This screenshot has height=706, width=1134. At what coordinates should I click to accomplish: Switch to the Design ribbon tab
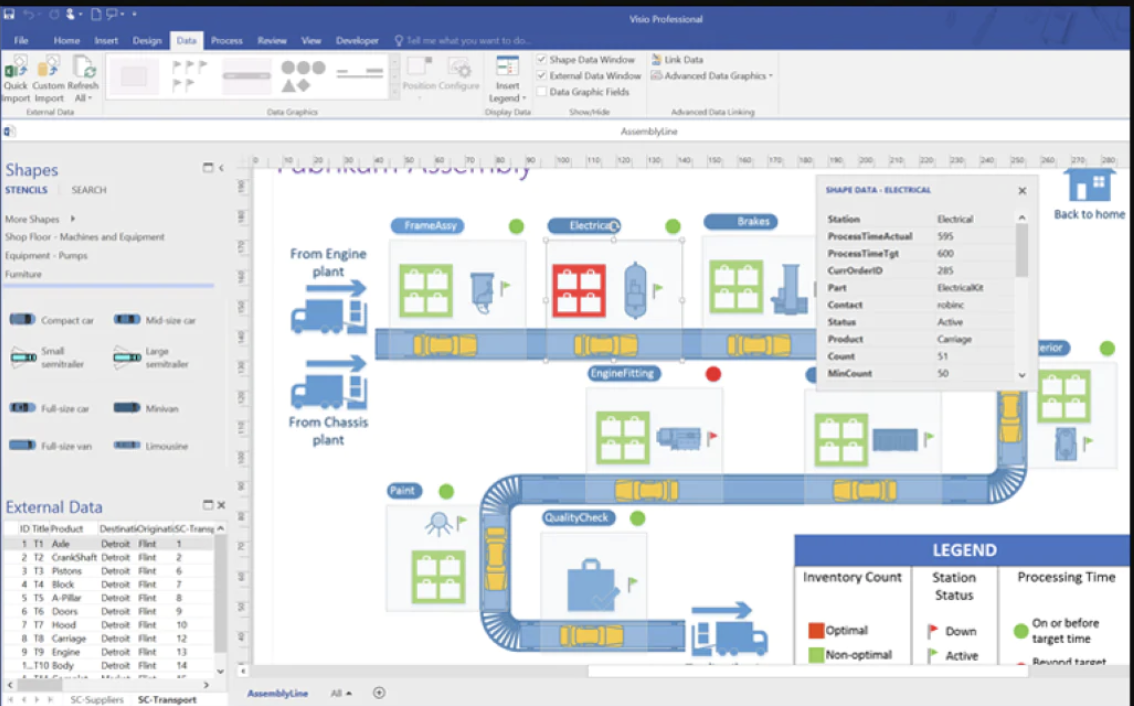tap(147, 41)
